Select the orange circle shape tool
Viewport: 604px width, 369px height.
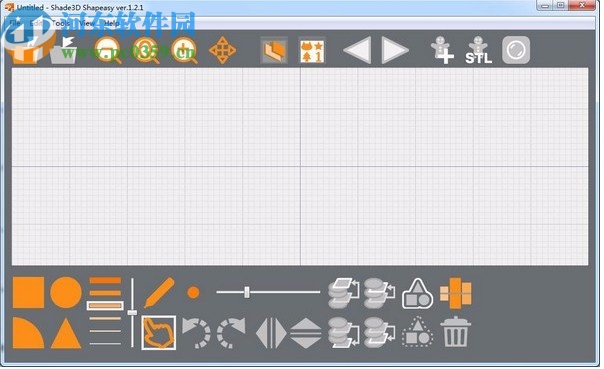click(x=66, y=292)
